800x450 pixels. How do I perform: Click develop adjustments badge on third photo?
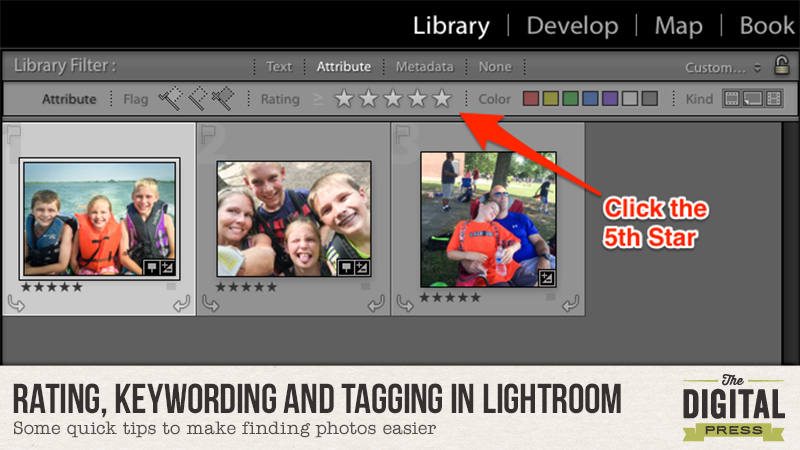pos(546,278)
